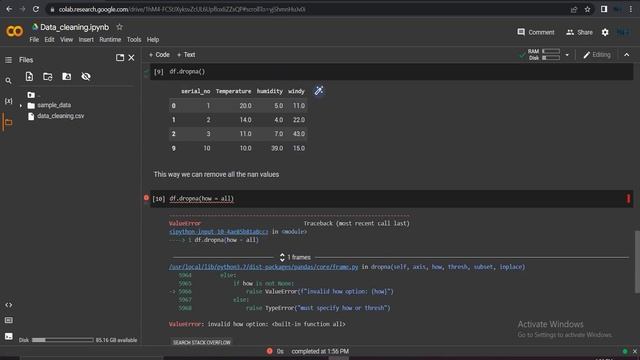The height and width of the screenshot is (360, 640).
Task: Reload the browser page
Action: [x=36, y=9]
